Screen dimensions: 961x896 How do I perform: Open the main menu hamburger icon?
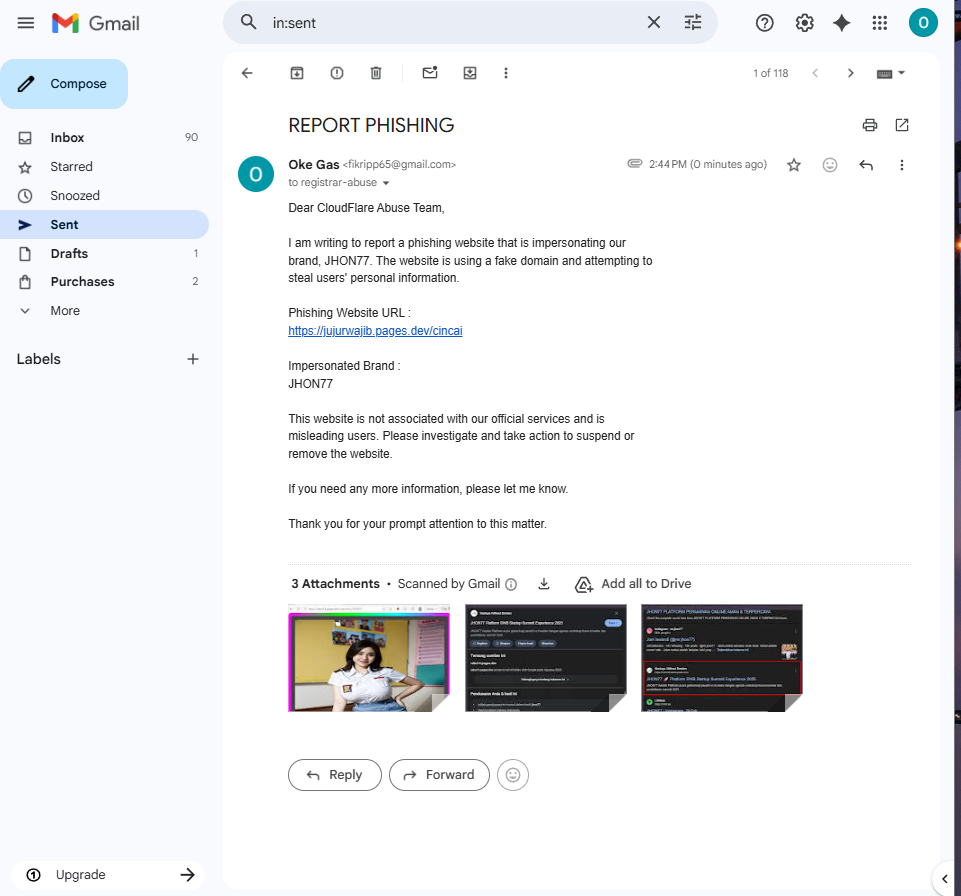click(26, 23)
